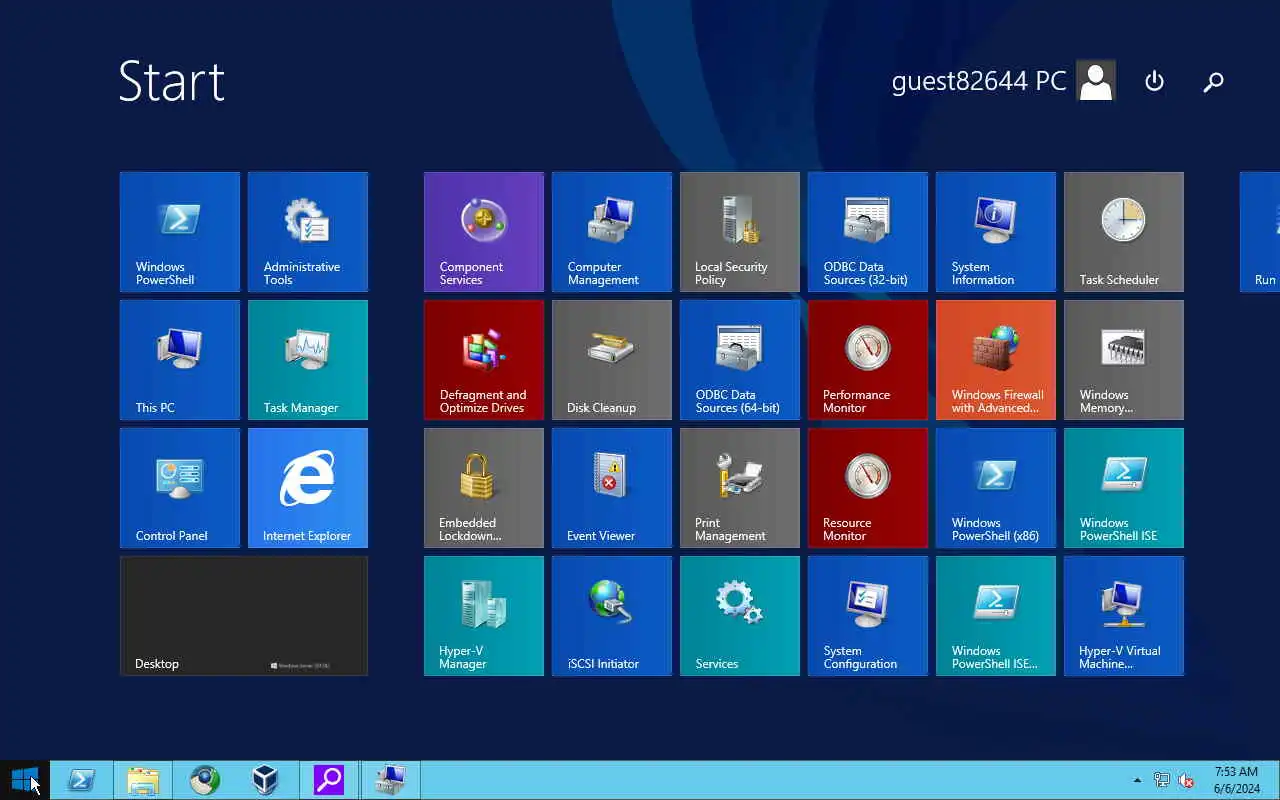Viewport: 1280px width, 800px height.
Task: Launch the Task Scheduler tile
Action: [x=1124, y=232]
